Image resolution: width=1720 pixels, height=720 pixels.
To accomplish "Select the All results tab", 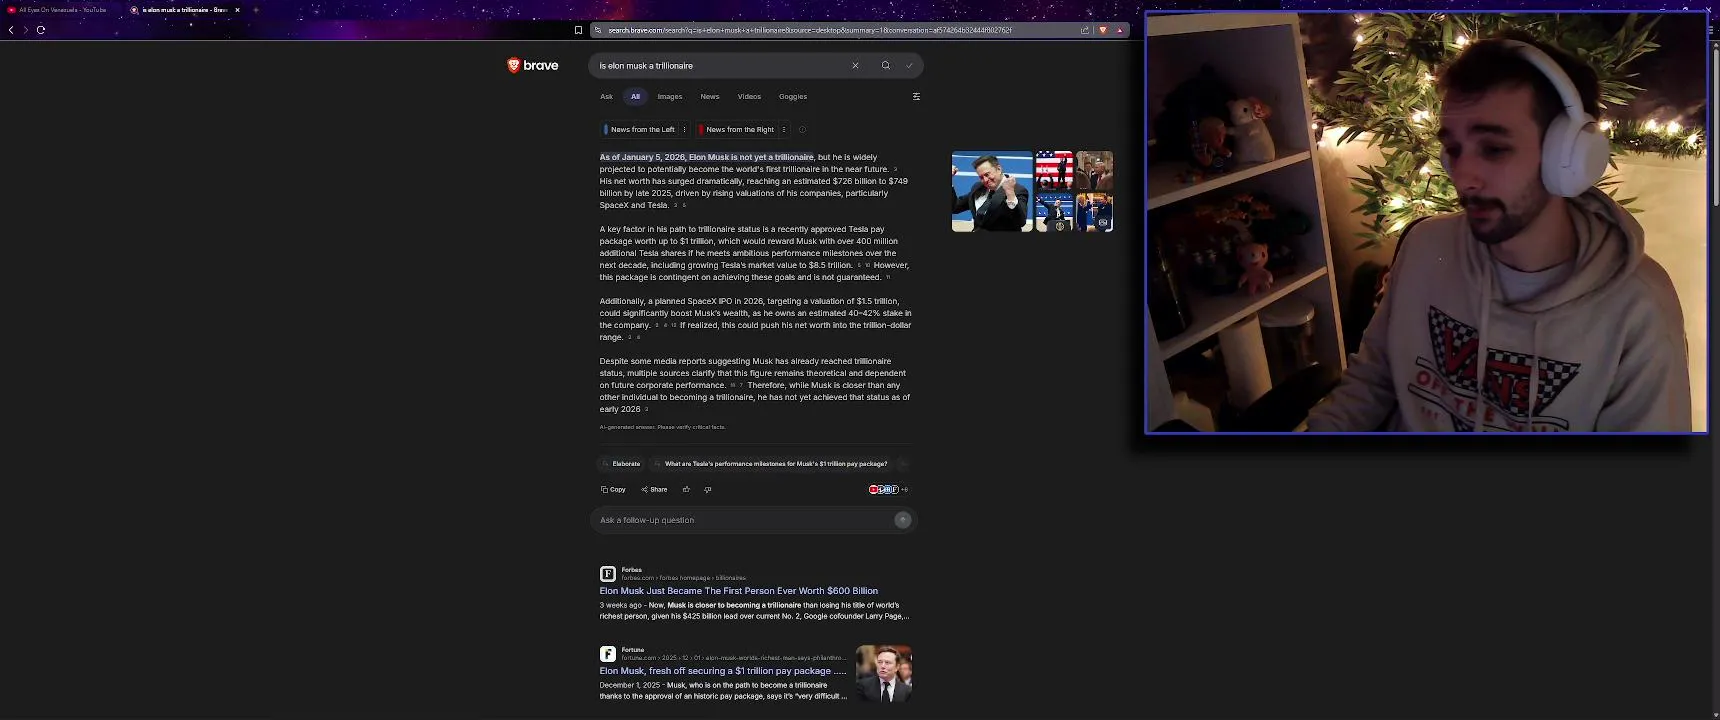I will point(635,97).
